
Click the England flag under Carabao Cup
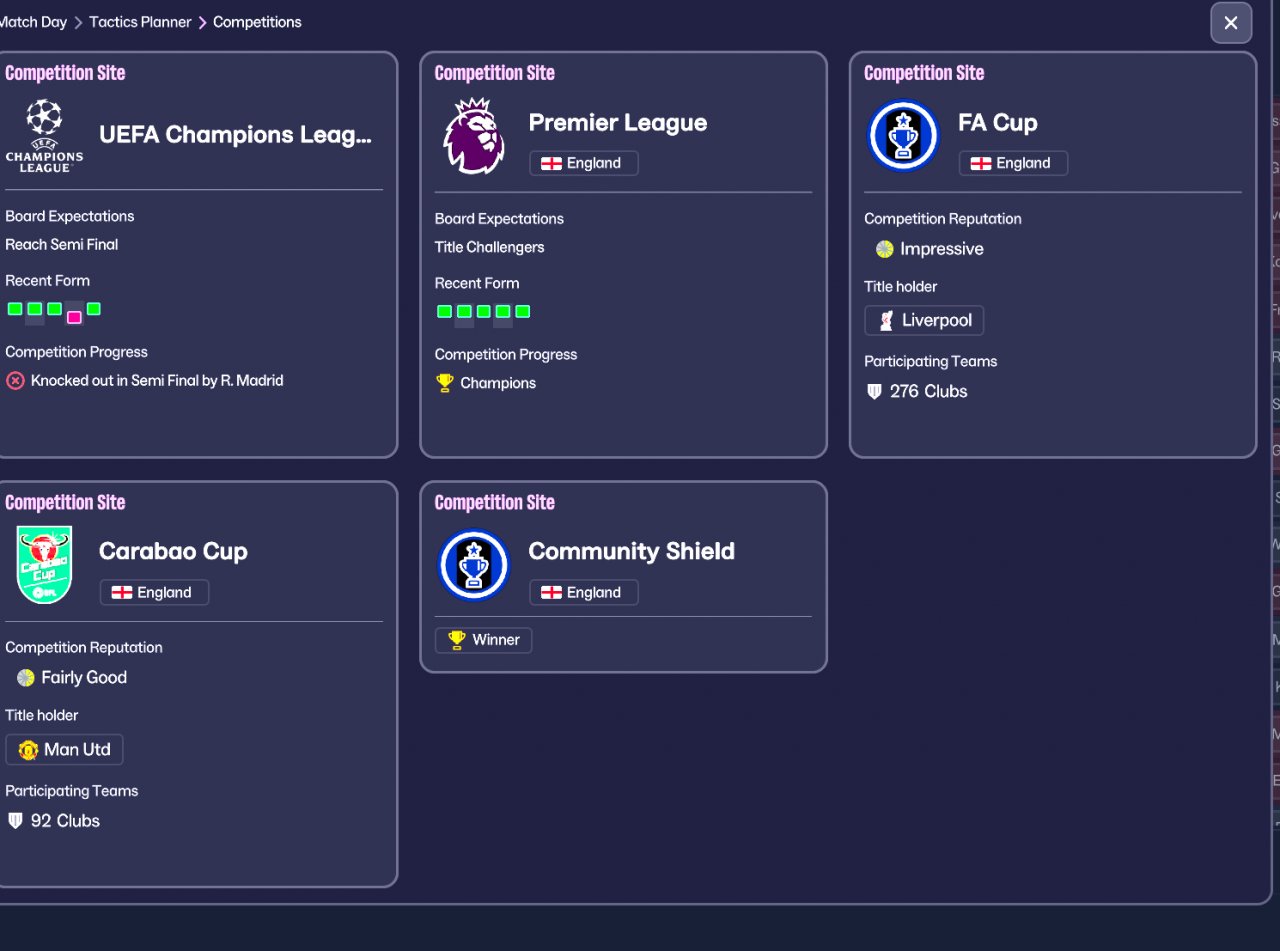pyautogui.click(x=122, y=593)
